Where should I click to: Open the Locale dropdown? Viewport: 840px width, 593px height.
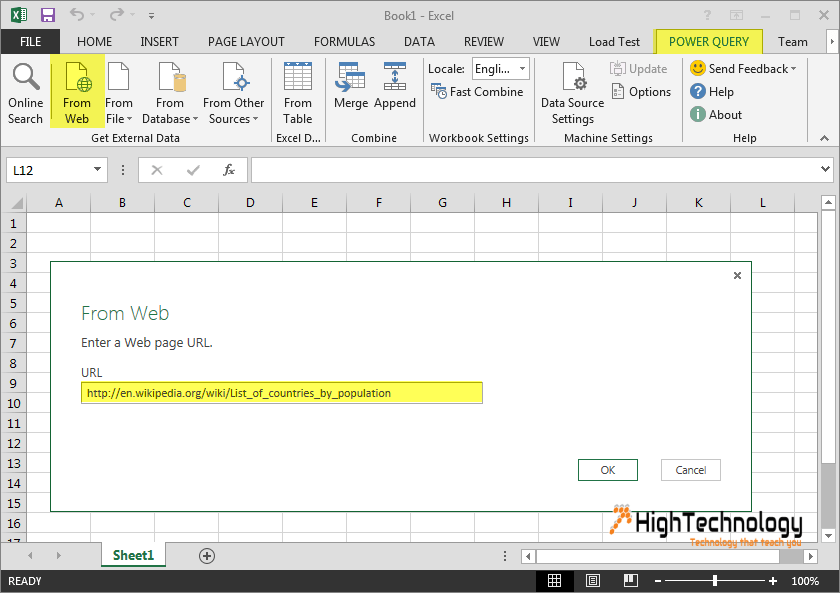click(521, 69)
